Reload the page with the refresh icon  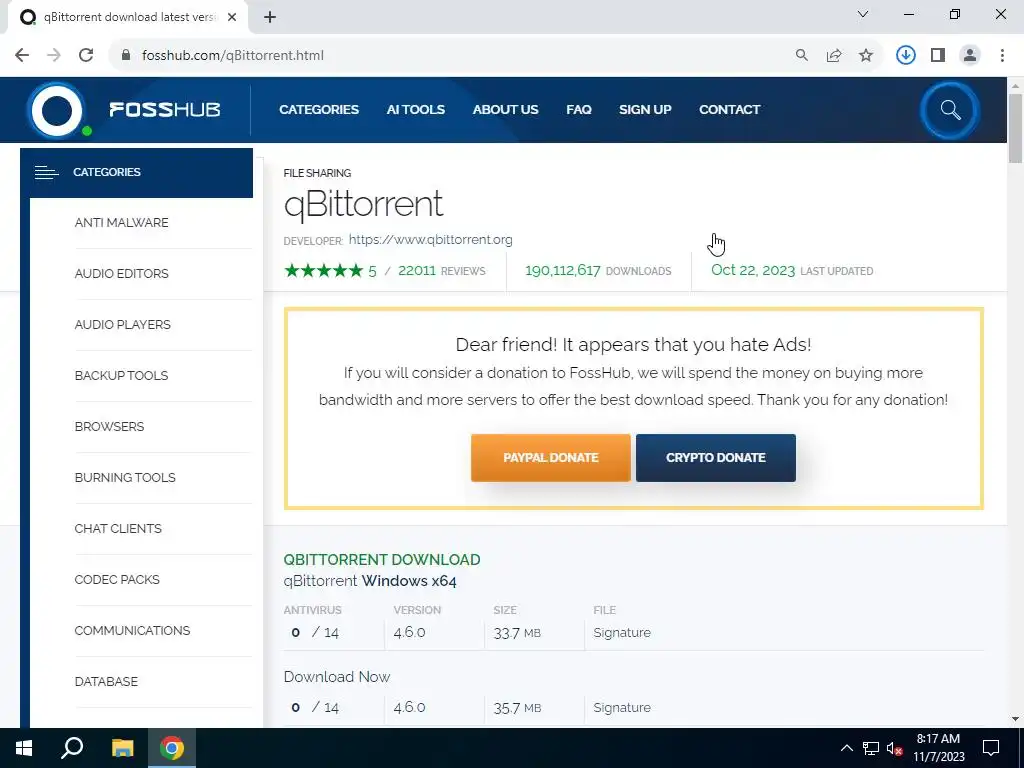pos(86,56)
